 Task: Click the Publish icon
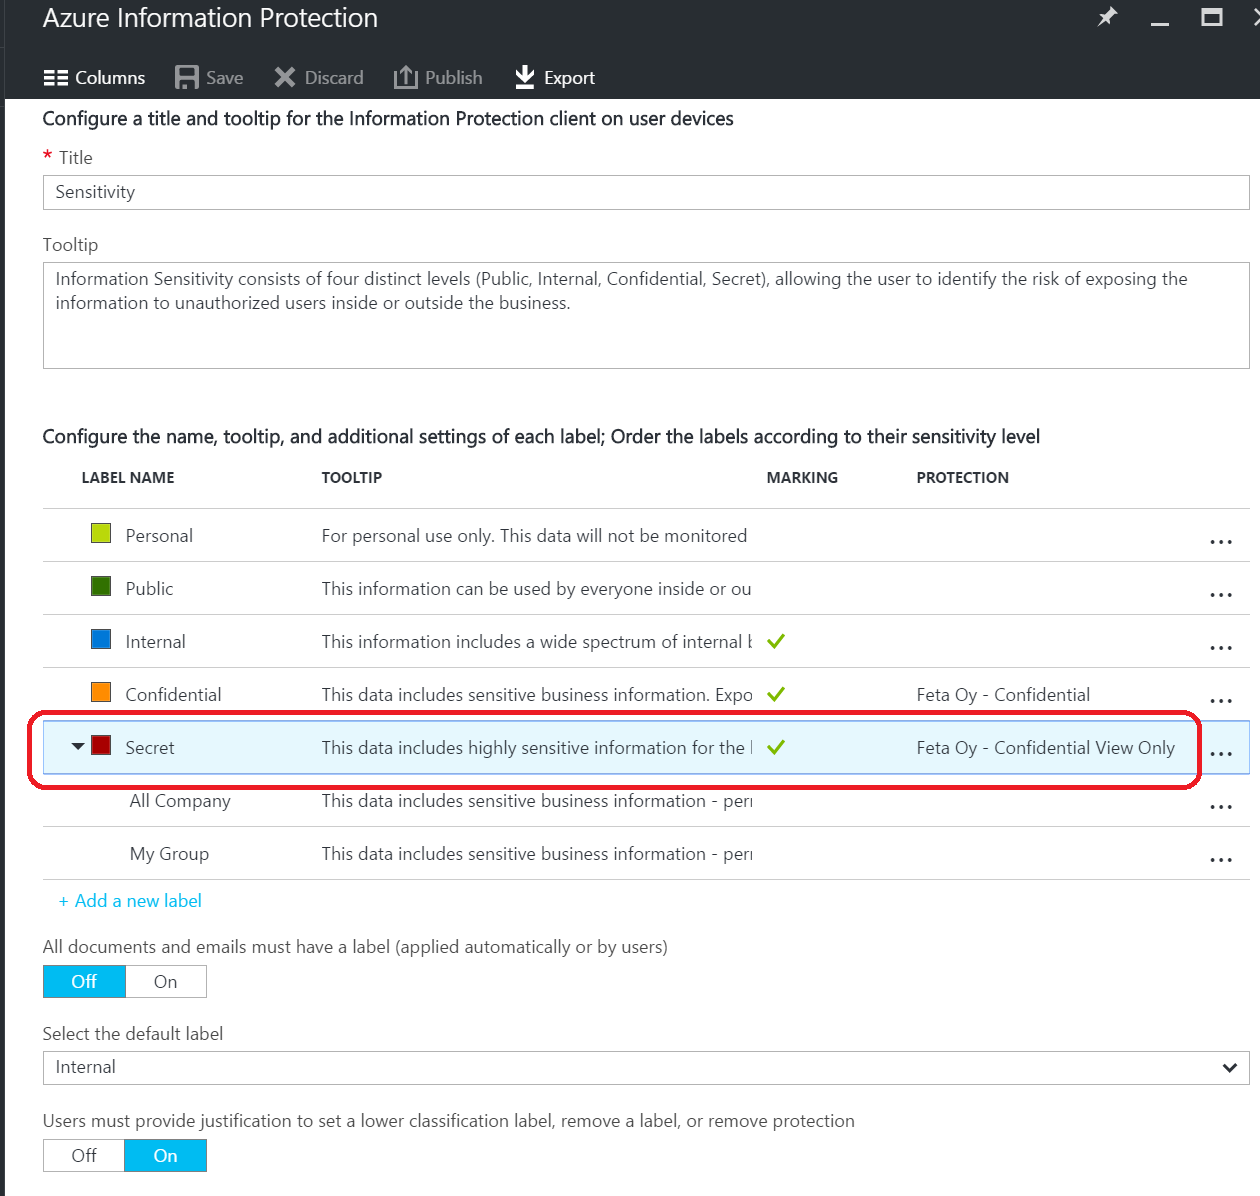(x=404, y=77)
